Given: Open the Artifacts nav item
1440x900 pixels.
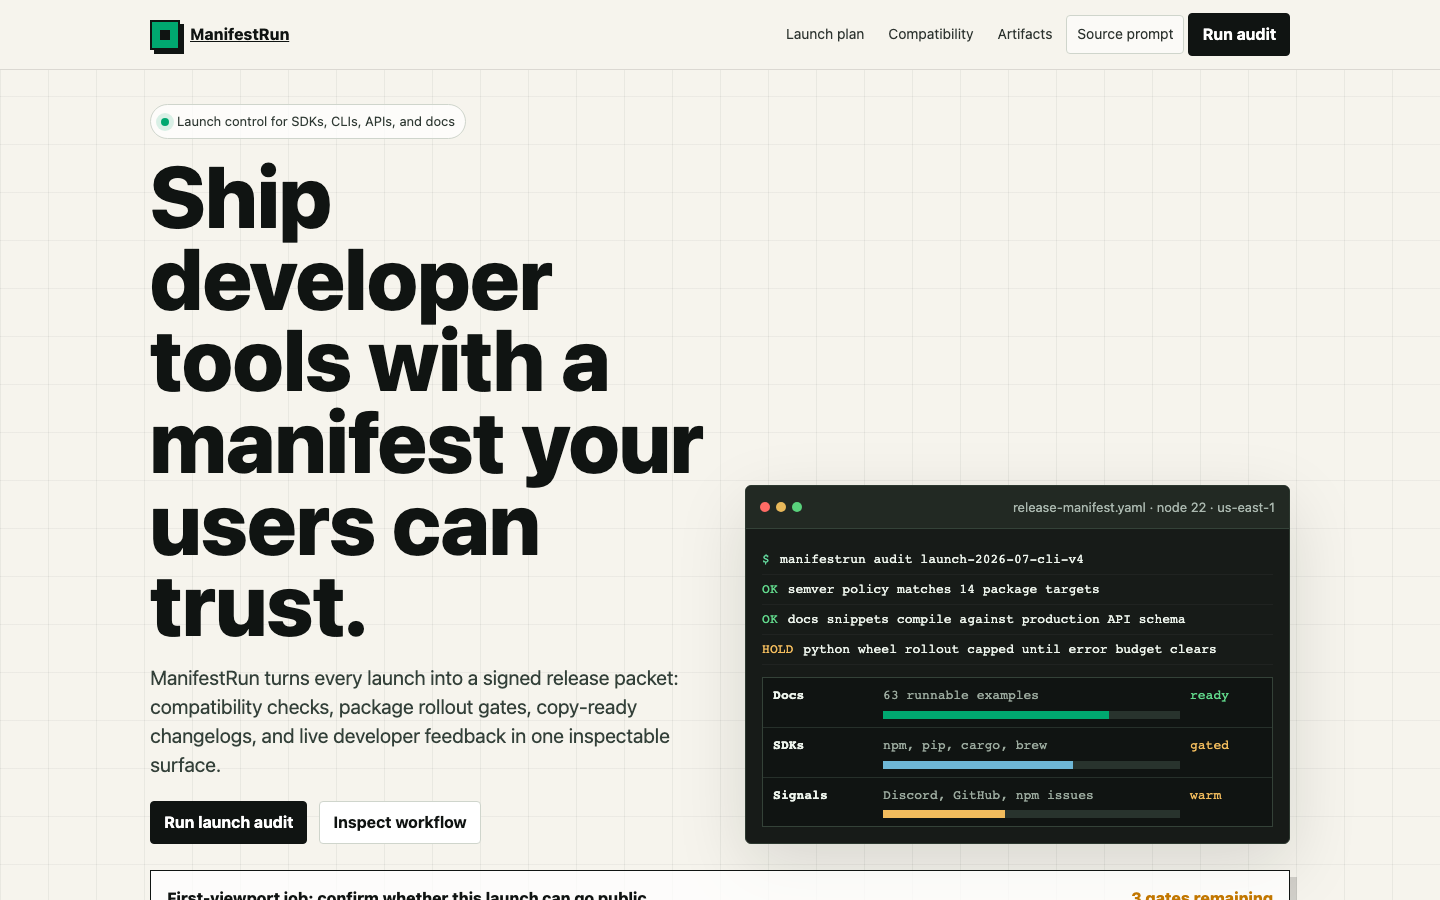Looking at the screenshot, I should pyautogui.click(x=1025, y=34).
